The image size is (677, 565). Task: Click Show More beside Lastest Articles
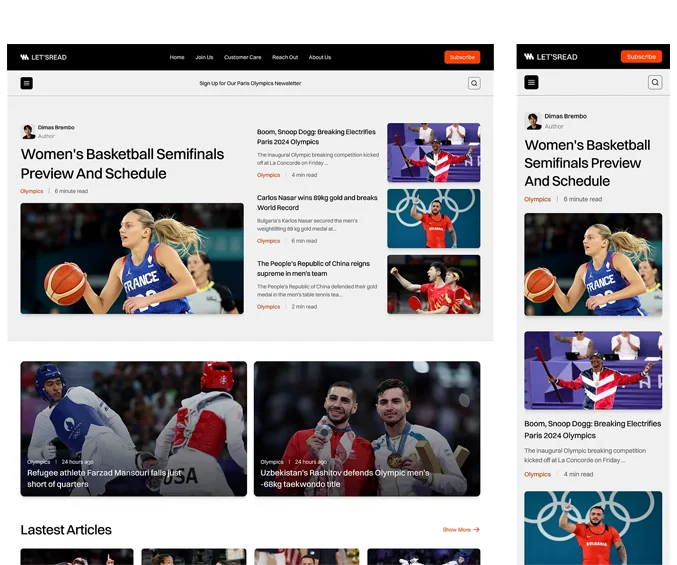tap(461, 529)
